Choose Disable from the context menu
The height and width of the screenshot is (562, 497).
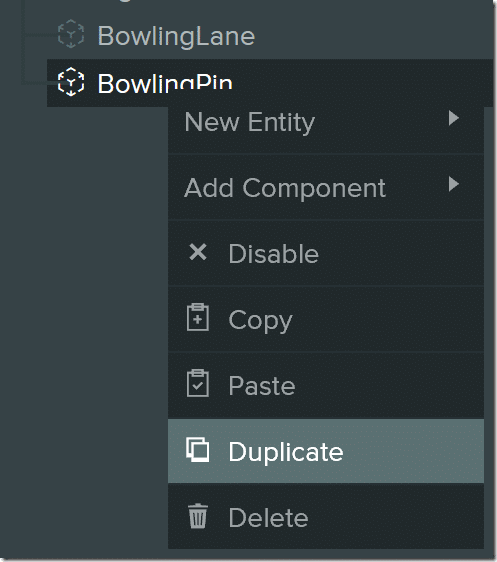[x=326, y=253]
